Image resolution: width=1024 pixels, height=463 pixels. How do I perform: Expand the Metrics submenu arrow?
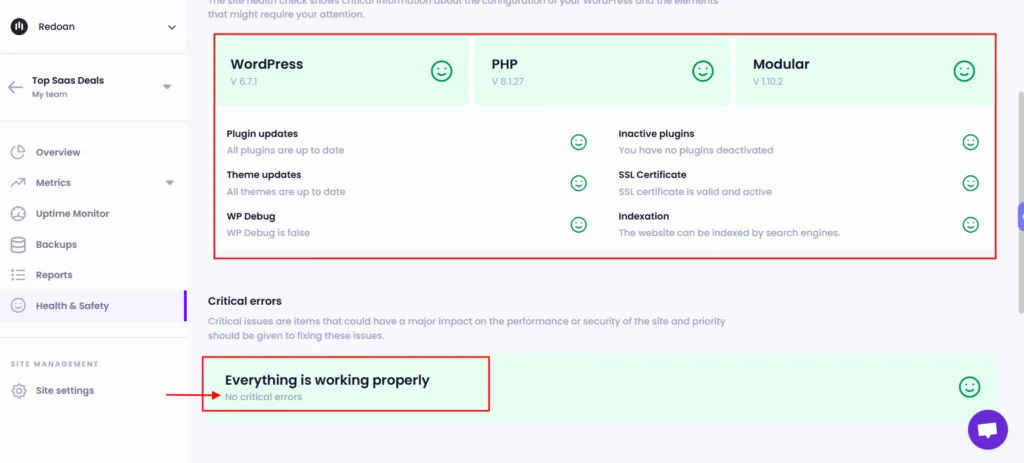(x=169, y=183)
